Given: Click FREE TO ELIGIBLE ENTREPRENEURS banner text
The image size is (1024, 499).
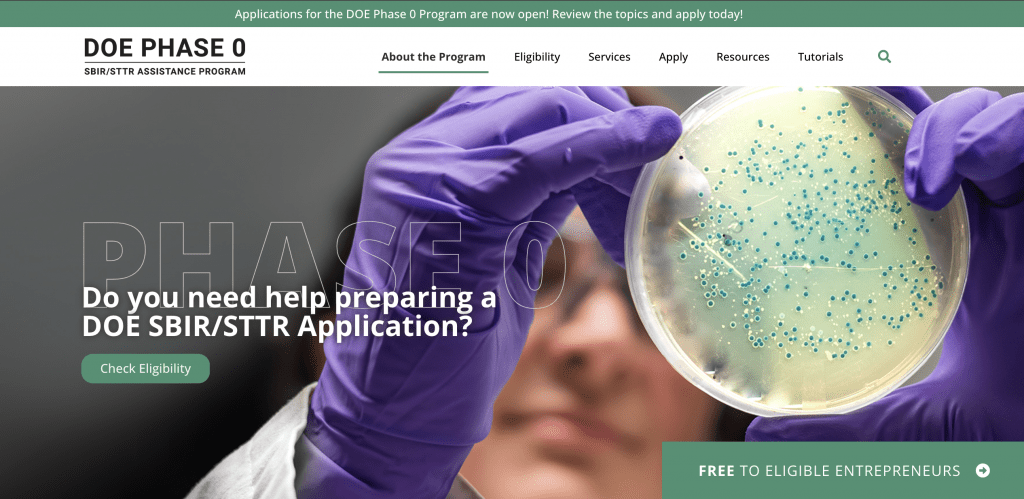Looking at the screenshot, I should coord(829,470).
